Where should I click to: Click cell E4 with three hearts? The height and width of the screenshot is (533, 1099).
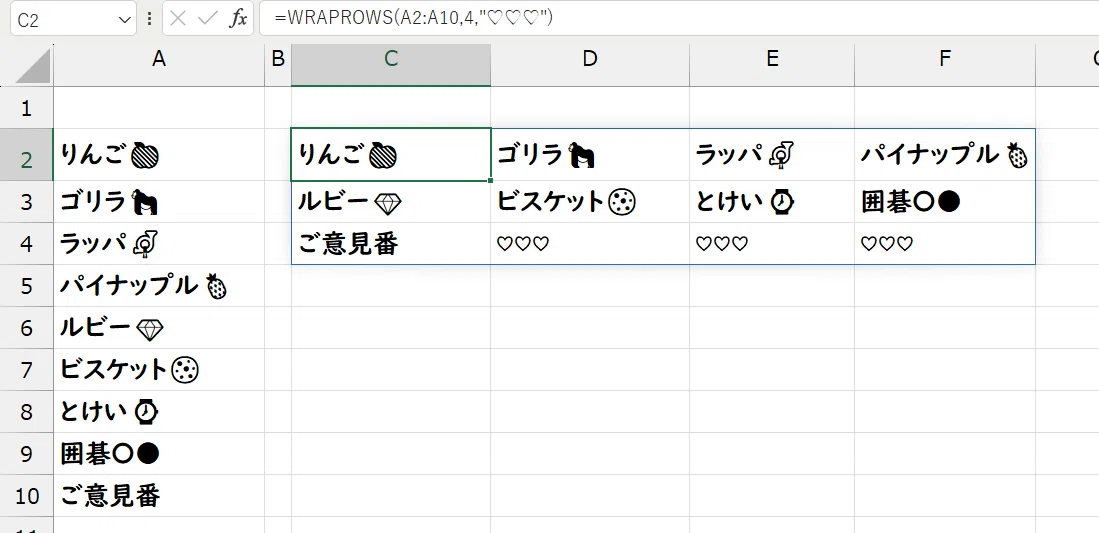(x=772, y=244)
